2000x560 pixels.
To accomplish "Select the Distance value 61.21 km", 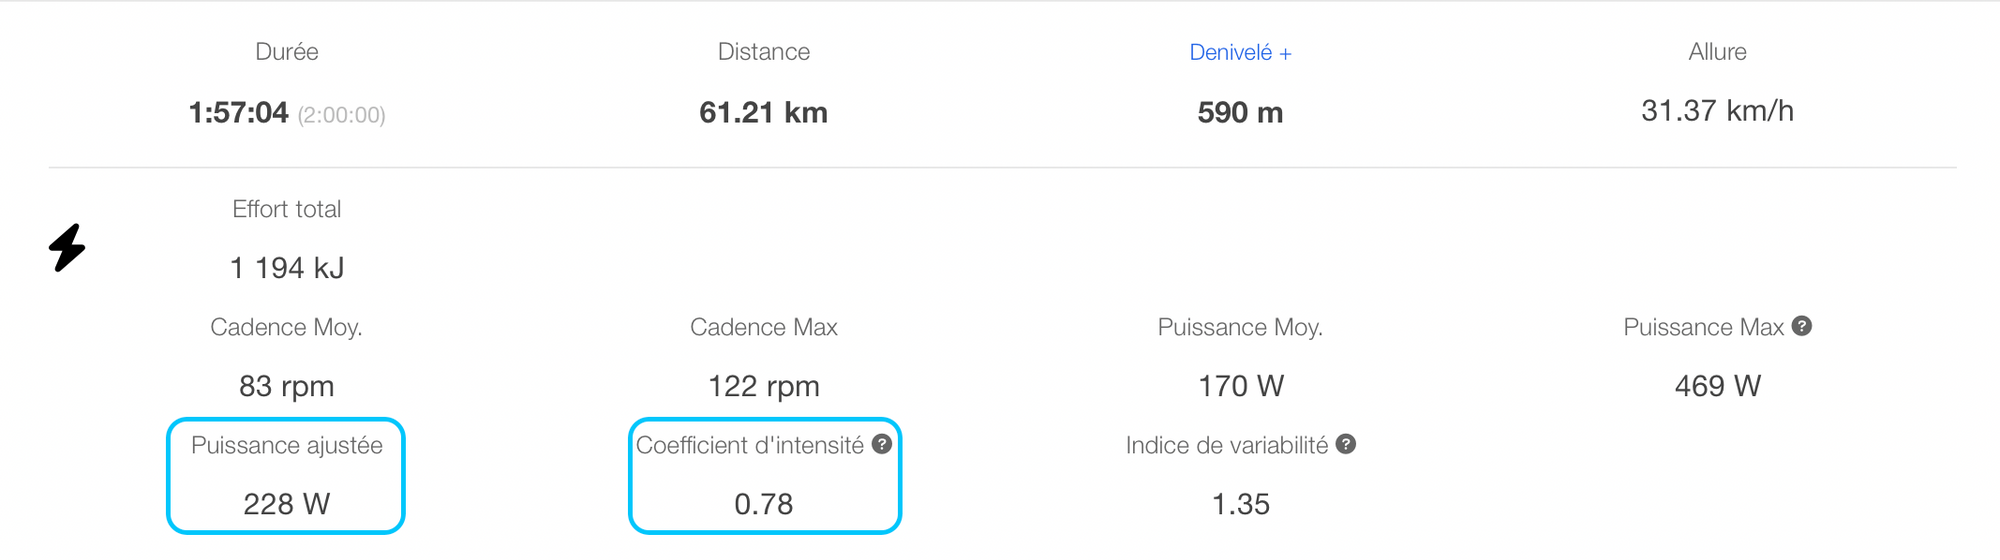I will 763,113.
